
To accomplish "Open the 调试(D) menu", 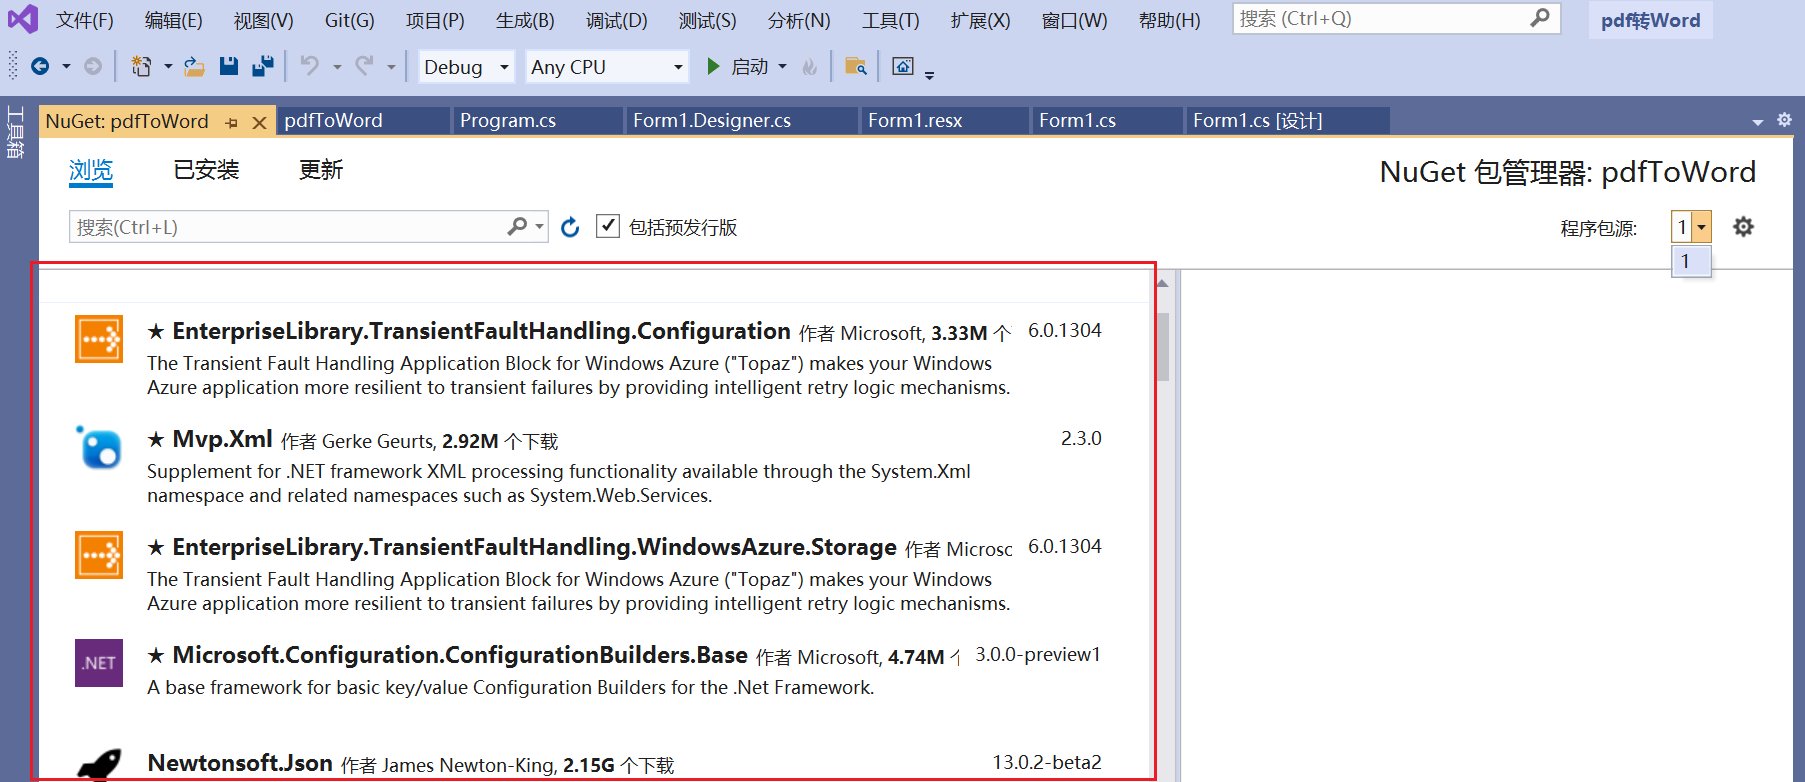I will [x=617, y=20].
